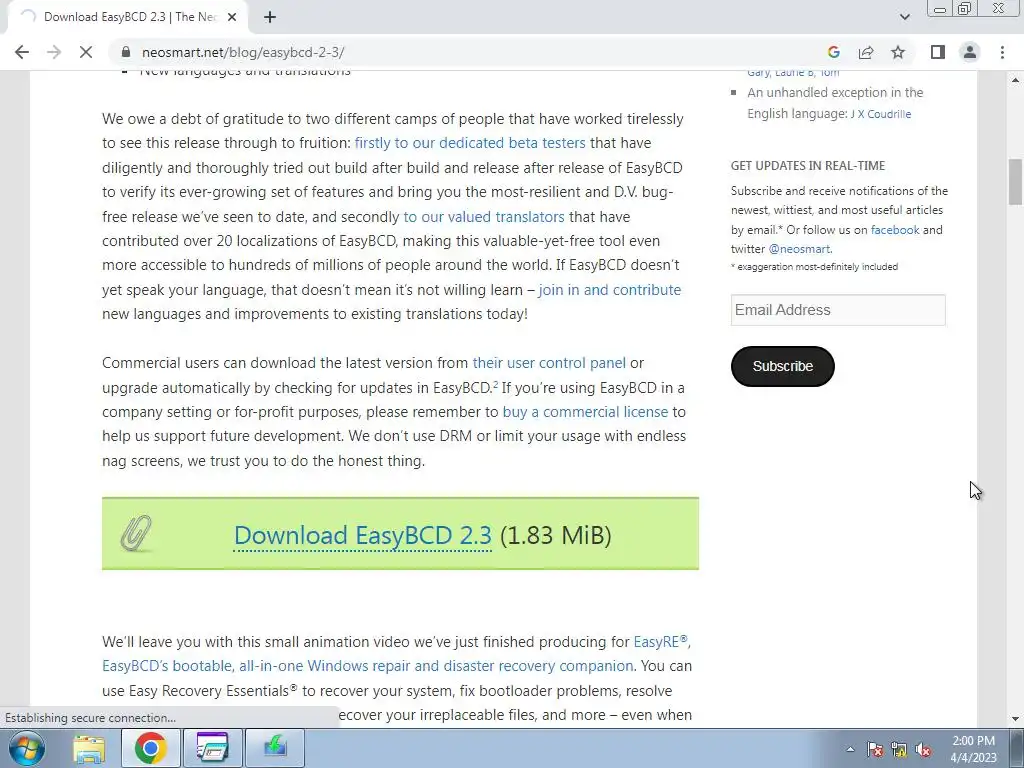This screenshot has height=768, width=1024.
Task: Visit the facebook link in sidebar
Action: coord(895,230)
